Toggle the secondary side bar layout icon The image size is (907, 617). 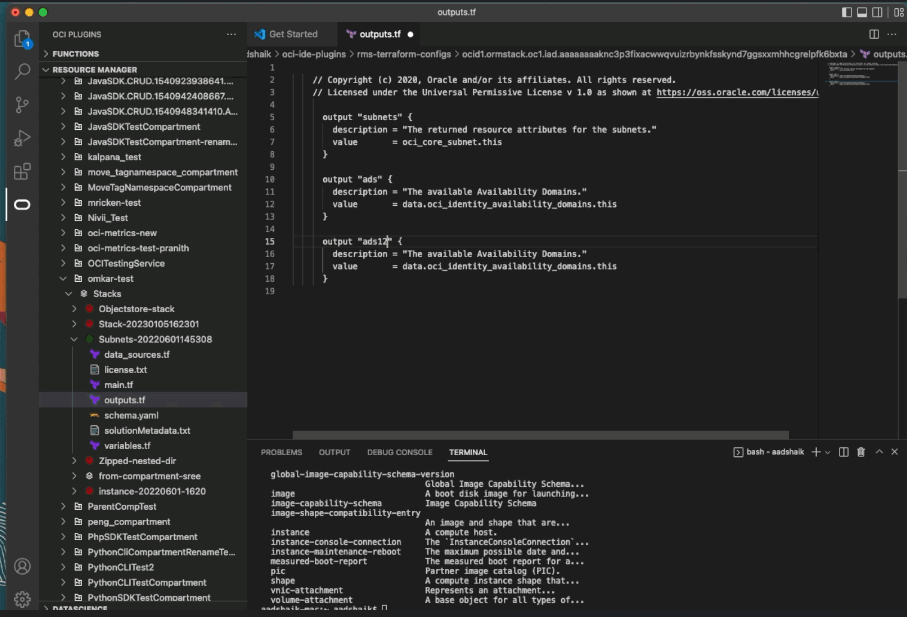coord(877,12)
